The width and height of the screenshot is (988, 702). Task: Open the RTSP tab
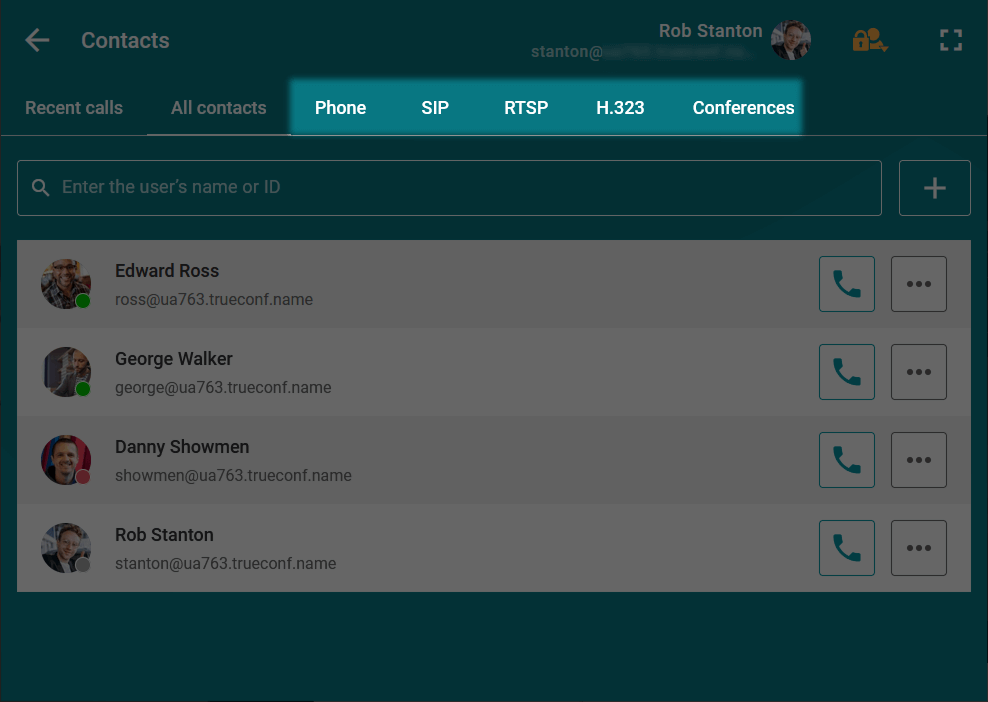click(x=526, y=108)
